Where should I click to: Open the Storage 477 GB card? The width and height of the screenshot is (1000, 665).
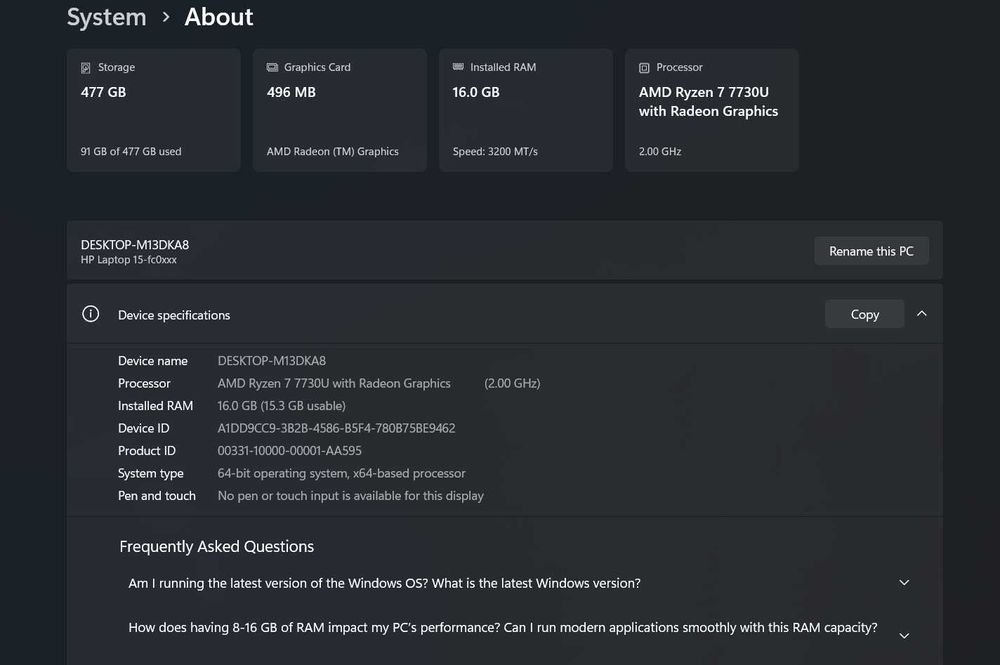[x=153, y=110]
